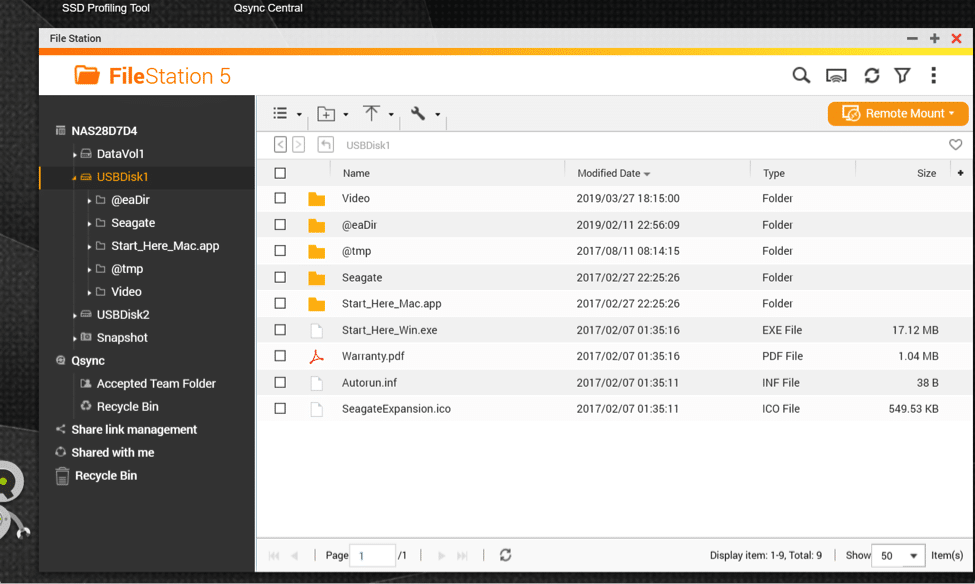The height and width of the screenshot is (584, 975).
Task: Open the create folder dropdown arrow
Action: pyautogui.click(x=346, y=114)
